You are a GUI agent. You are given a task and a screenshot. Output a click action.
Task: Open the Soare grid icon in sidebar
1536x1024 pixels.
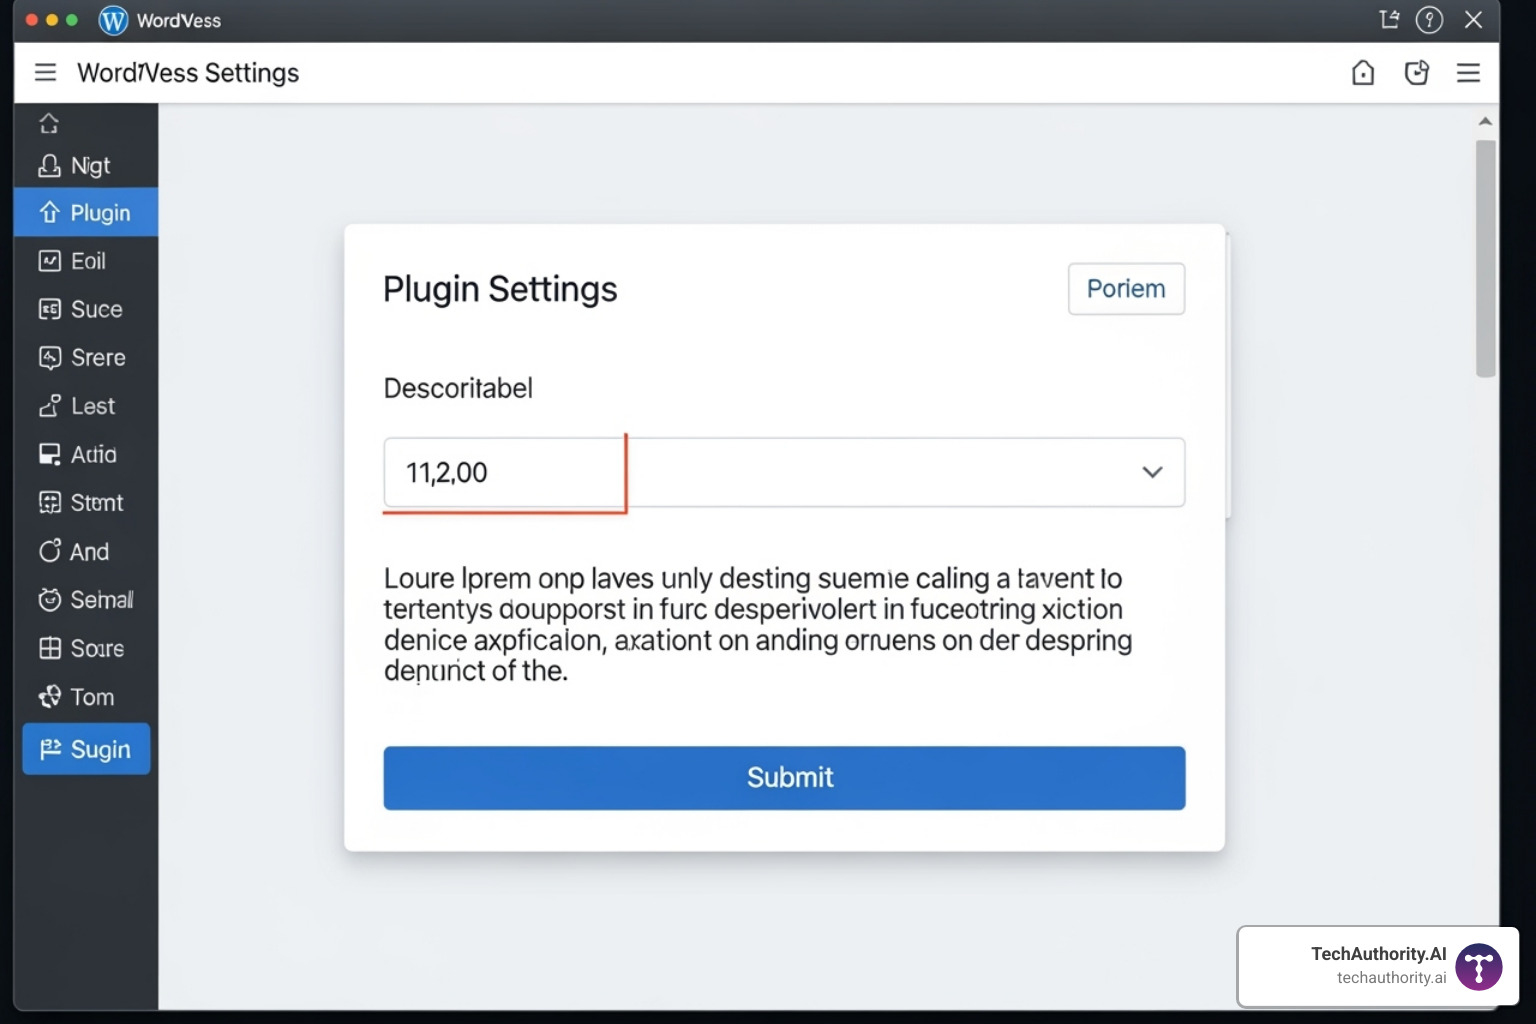85,648
